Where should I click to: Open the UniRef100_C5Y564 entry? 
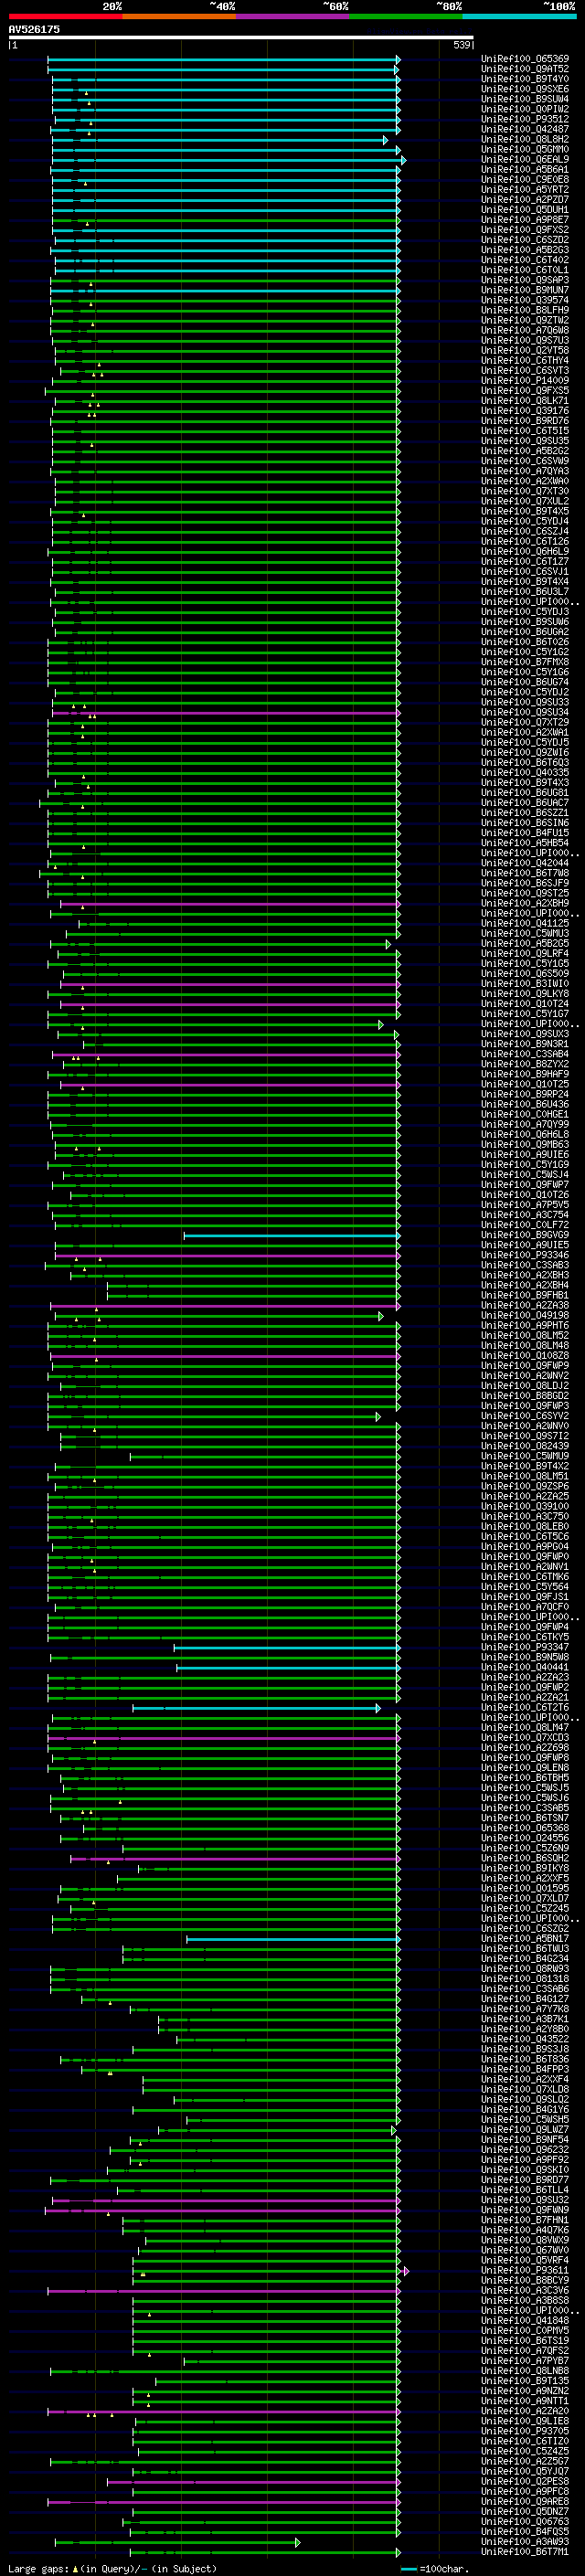pos(525,1587)
